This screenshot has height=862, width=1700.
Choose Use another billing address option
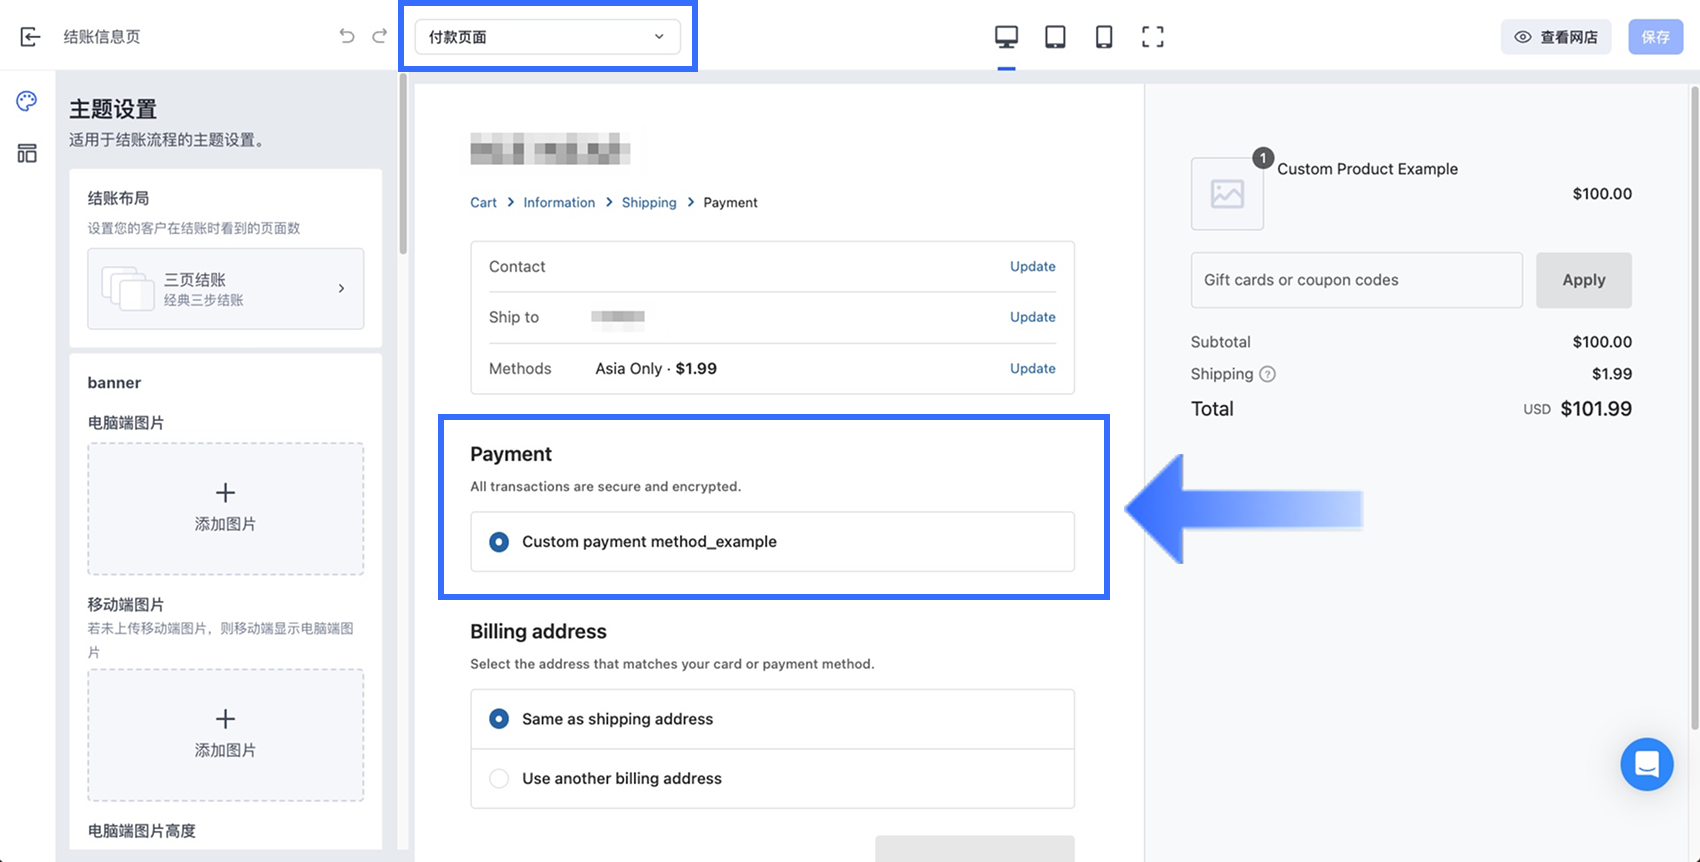(x=499, y=779)
